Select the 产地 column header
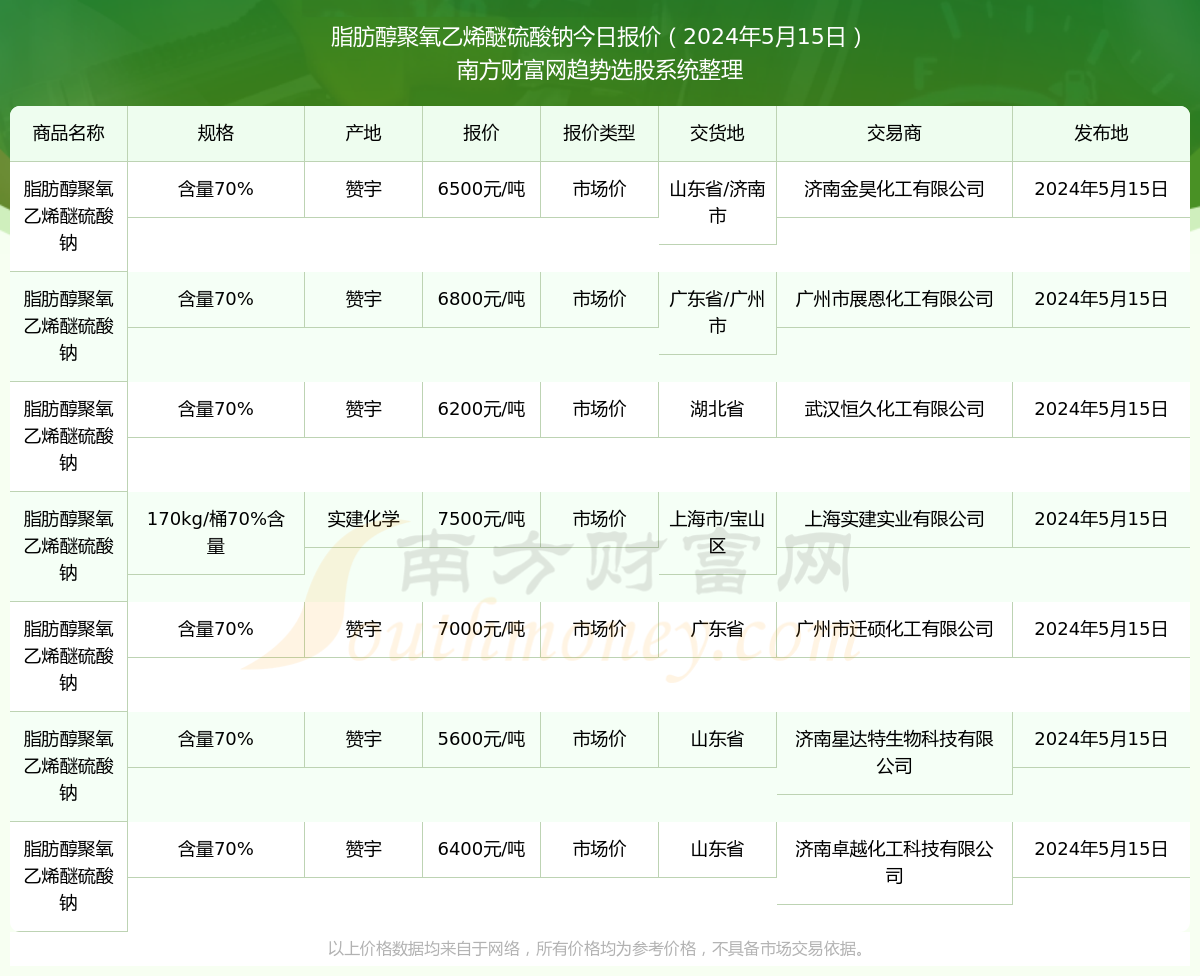 tap(364, 133)
